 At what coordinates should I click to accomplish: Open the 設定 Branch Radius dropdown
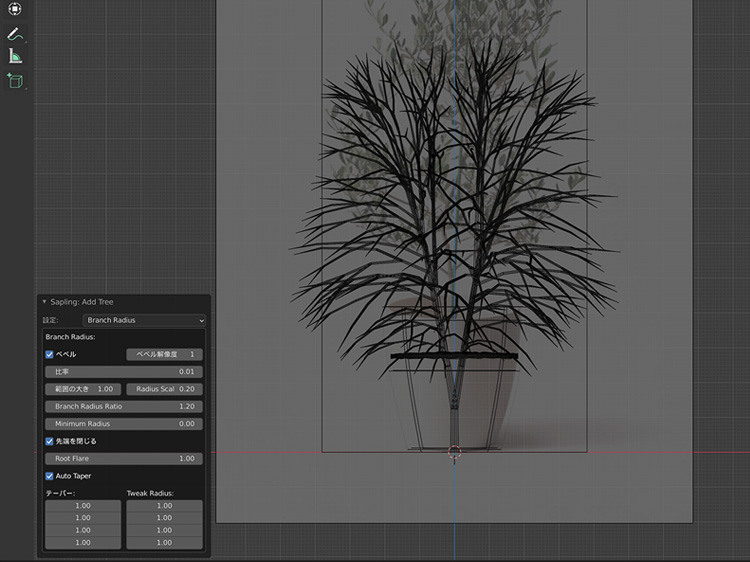pos(144,320)
